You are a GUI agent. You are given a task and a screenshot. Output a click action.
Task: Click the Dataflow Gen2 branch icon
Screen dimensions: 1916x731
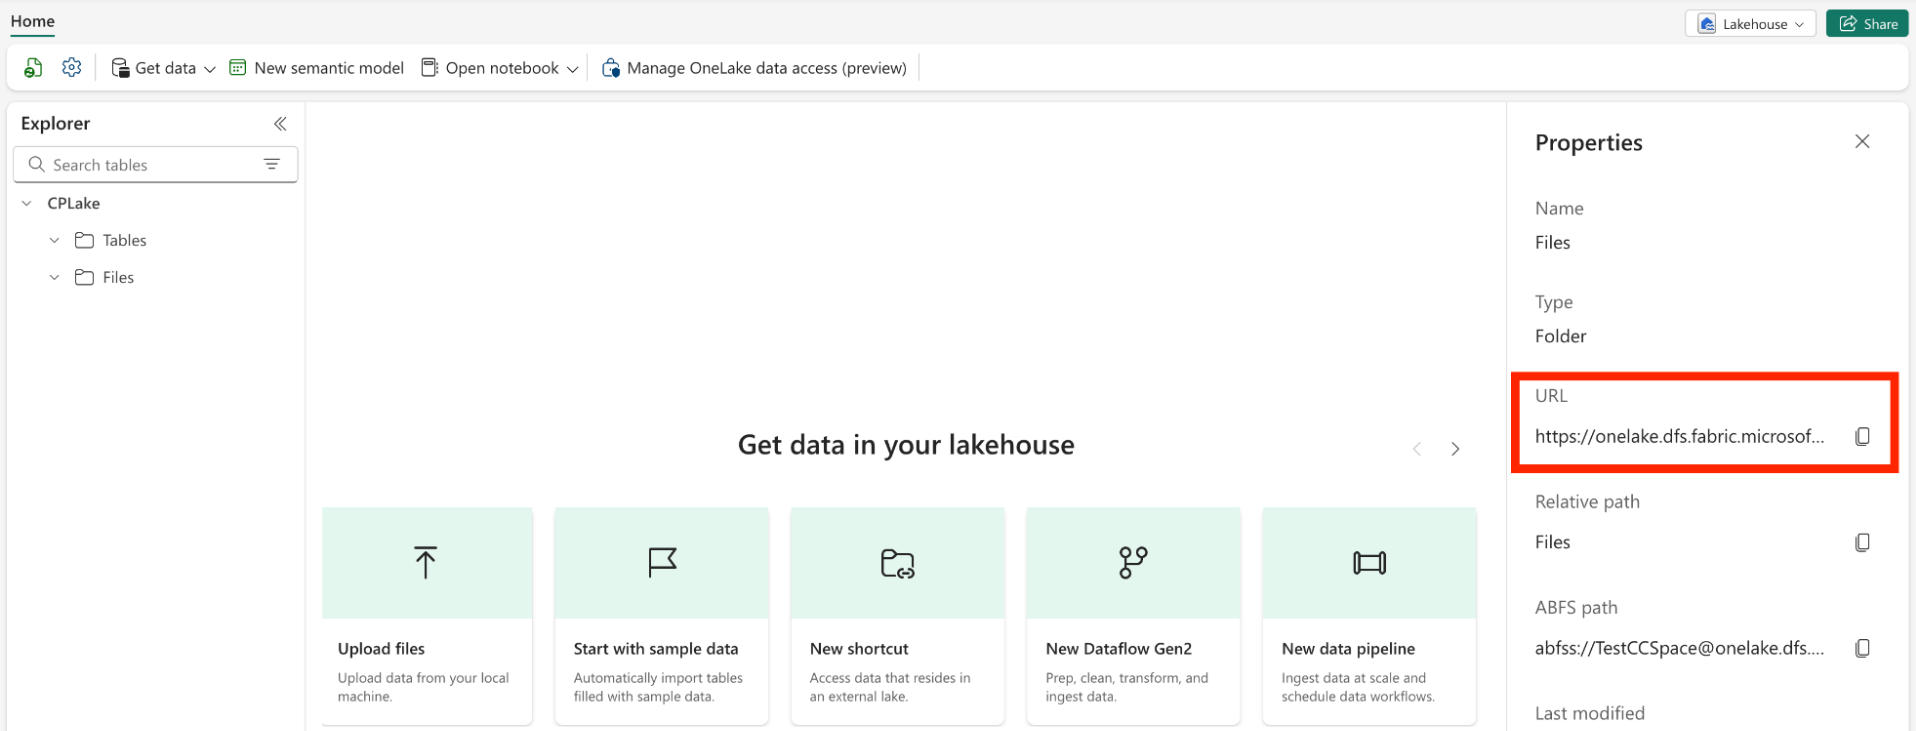[x=1133, y=562]
